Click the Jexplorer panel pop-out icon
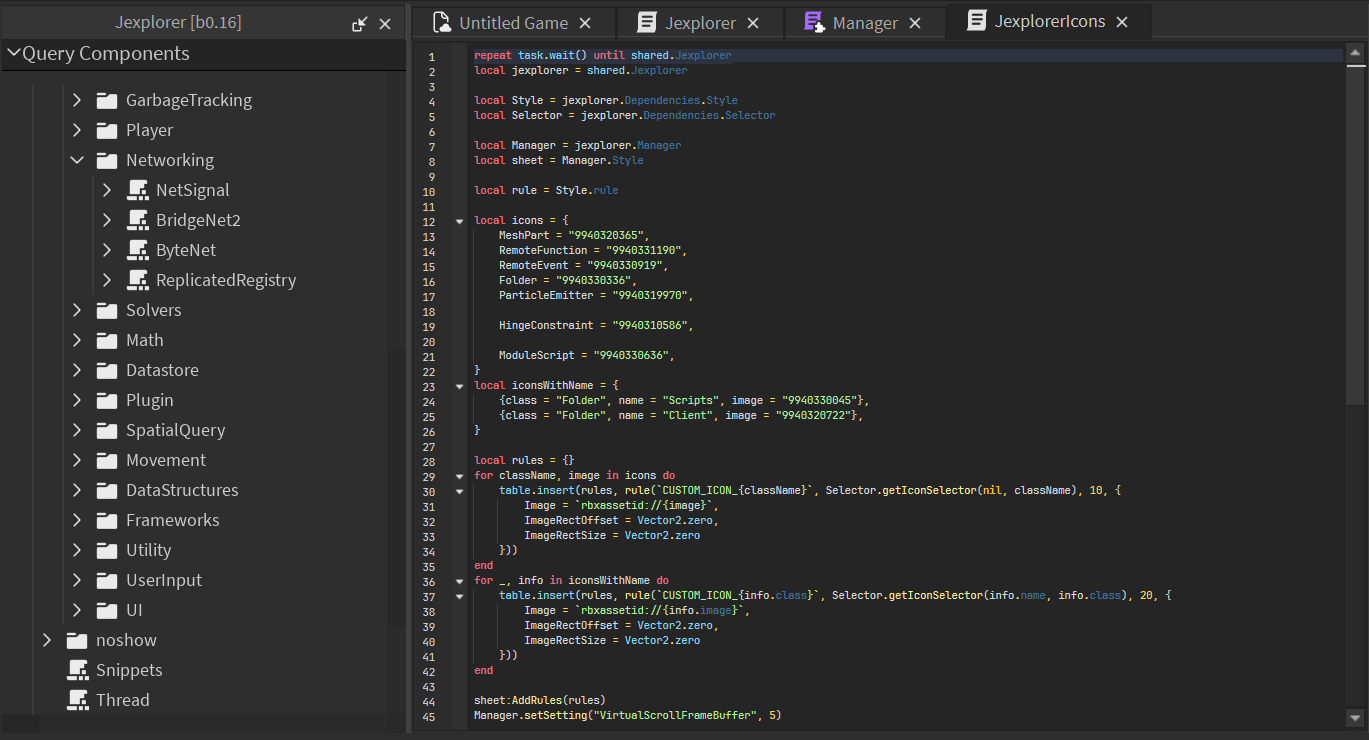1369x740 pixels. pos(360,24)
